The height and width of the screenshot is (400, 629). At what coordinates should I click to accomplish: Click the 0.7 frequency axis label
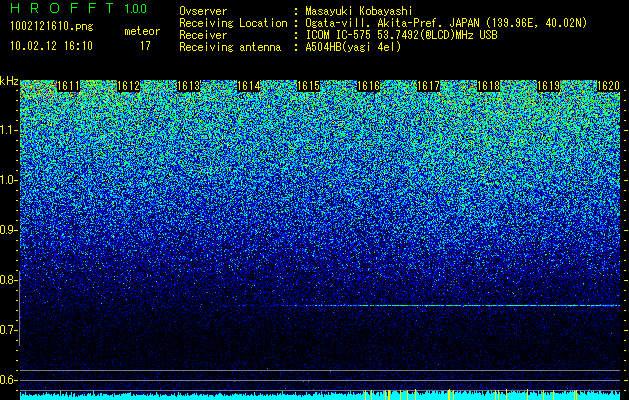pyautogui.click(x=8, y=330)
